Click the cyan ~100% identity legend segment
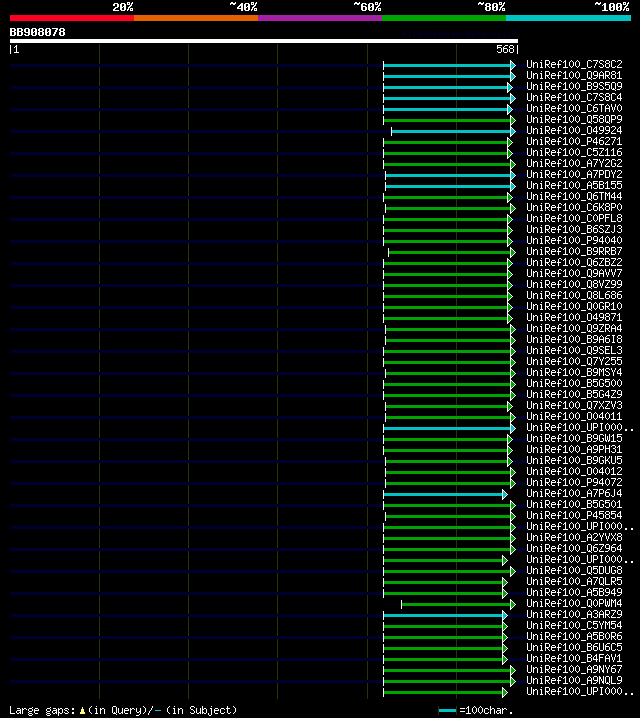 [569, 18]
